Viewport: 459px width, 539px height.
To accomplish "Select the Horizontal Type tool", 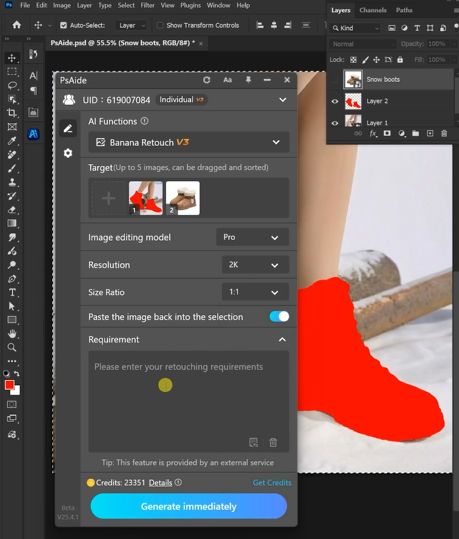I will (x=12, y=292).
